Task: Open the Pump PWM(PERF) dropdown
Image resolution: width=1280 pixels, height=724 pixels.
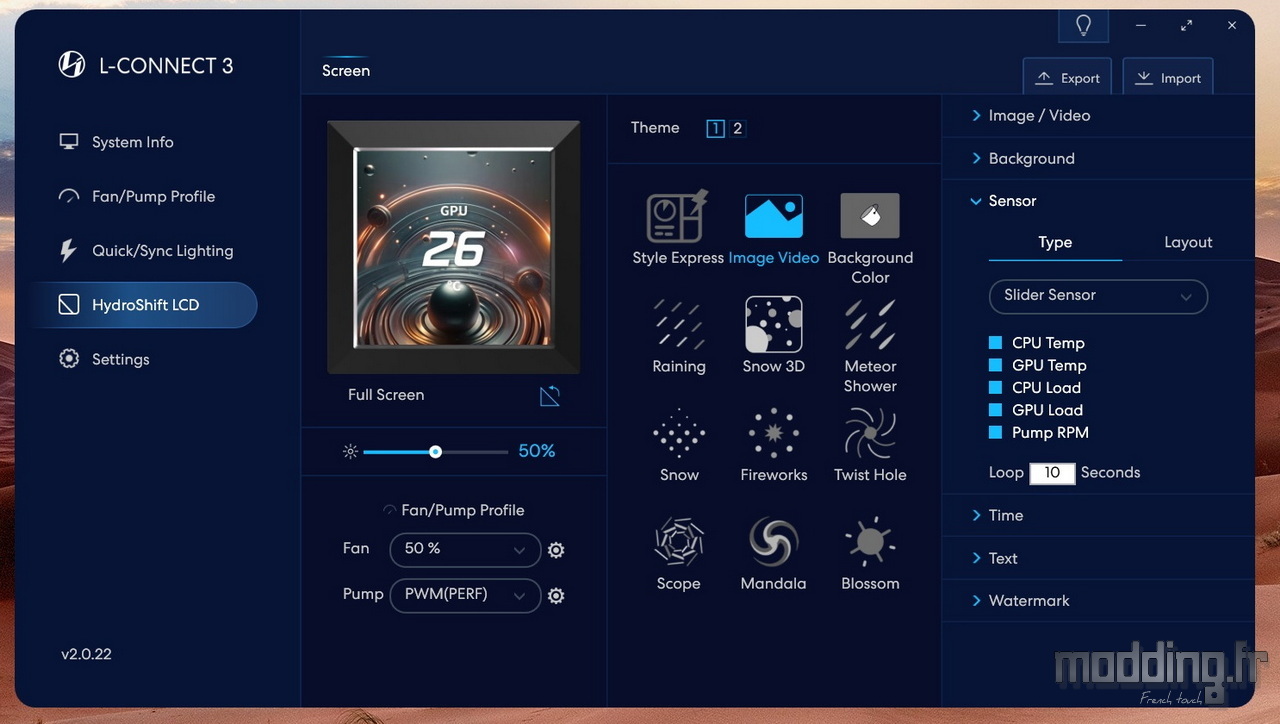Action: coord(465,595)
